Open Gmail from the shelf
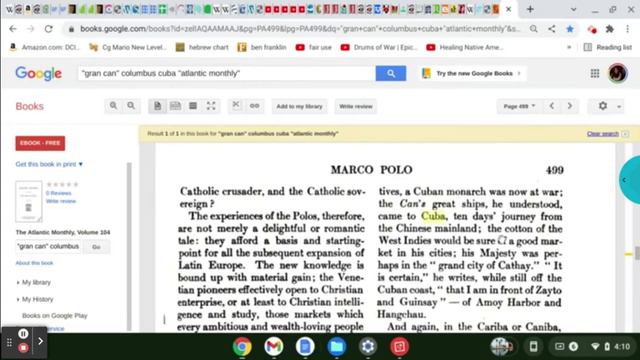The width and height of the screenshot is (640, 360). (x=273, y=347)
